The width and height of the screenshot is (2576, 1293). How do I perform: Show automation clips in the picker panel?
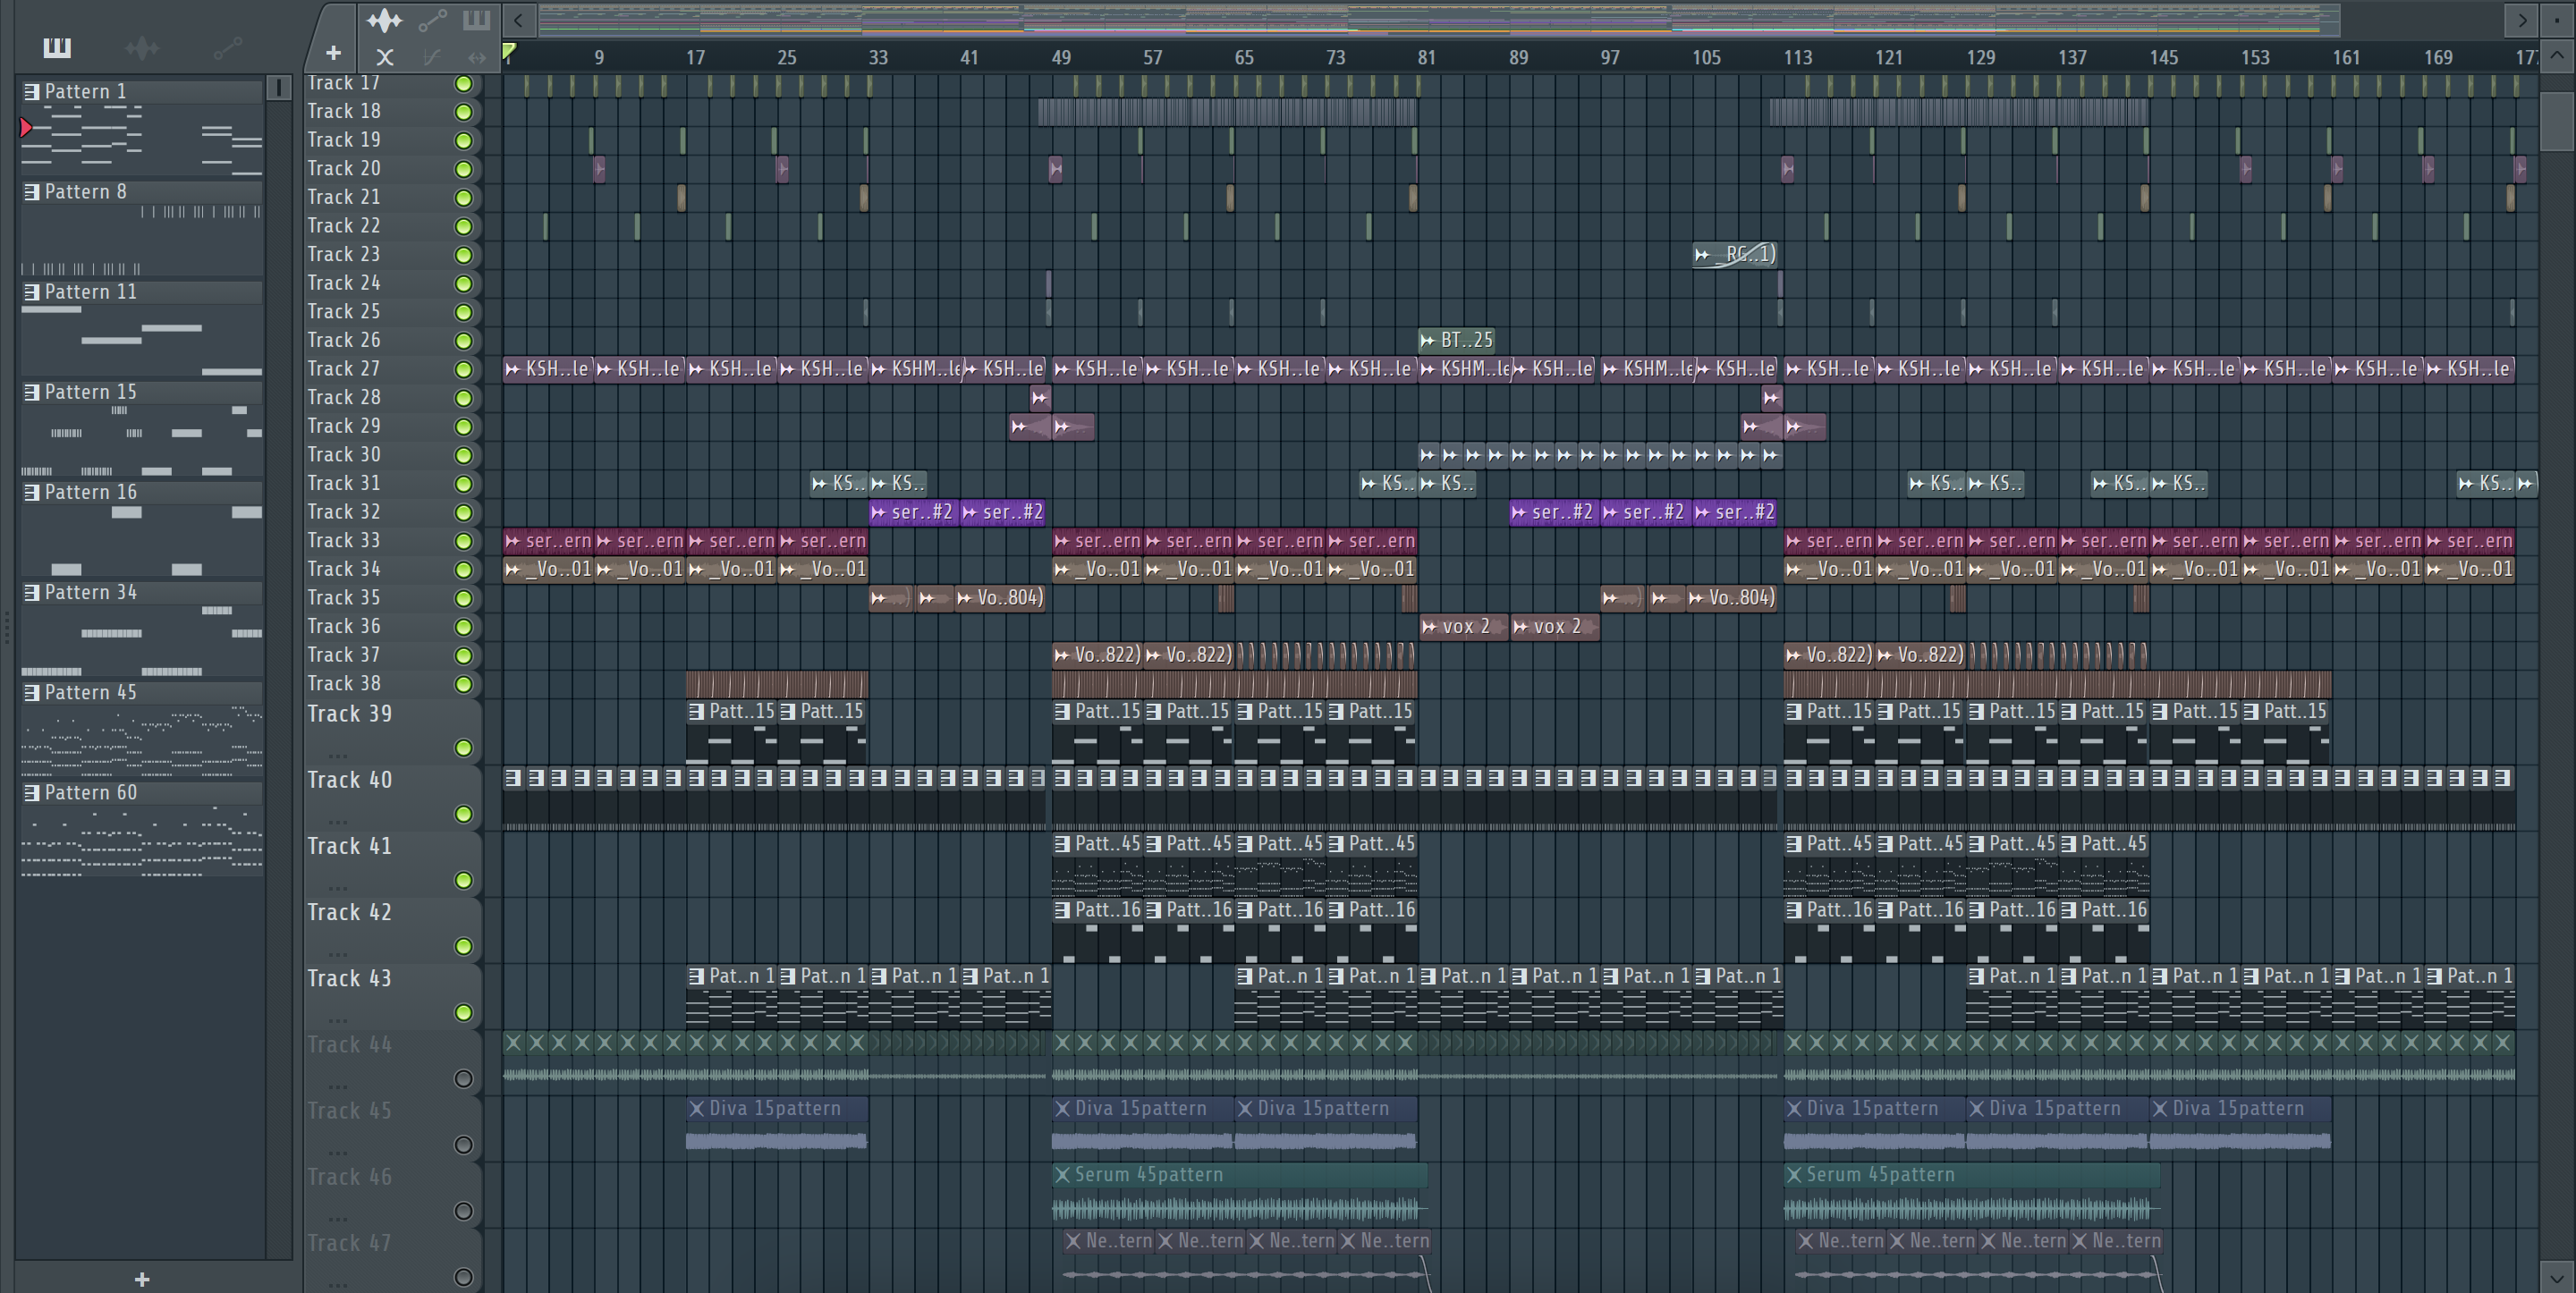[x=228, y=47]
